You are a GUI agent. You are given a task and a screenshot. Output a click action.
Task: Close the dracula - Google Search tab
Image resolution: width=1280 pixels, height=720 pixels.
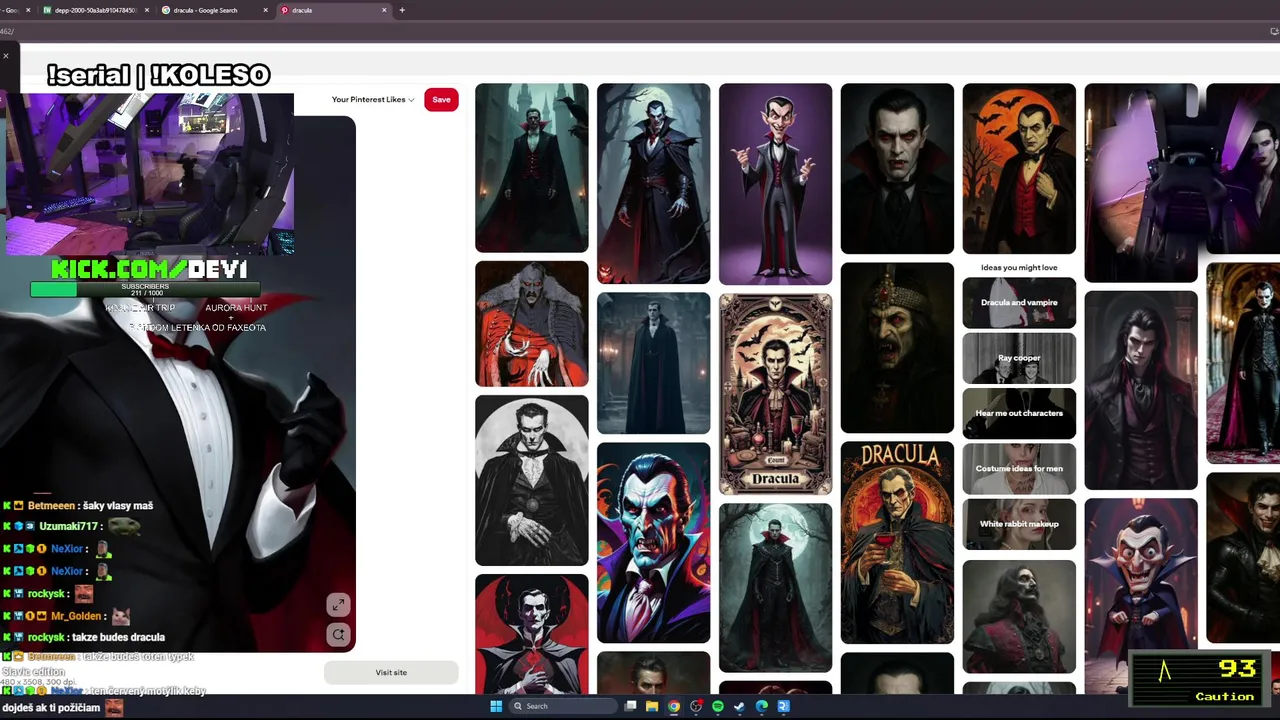[265, 10]
